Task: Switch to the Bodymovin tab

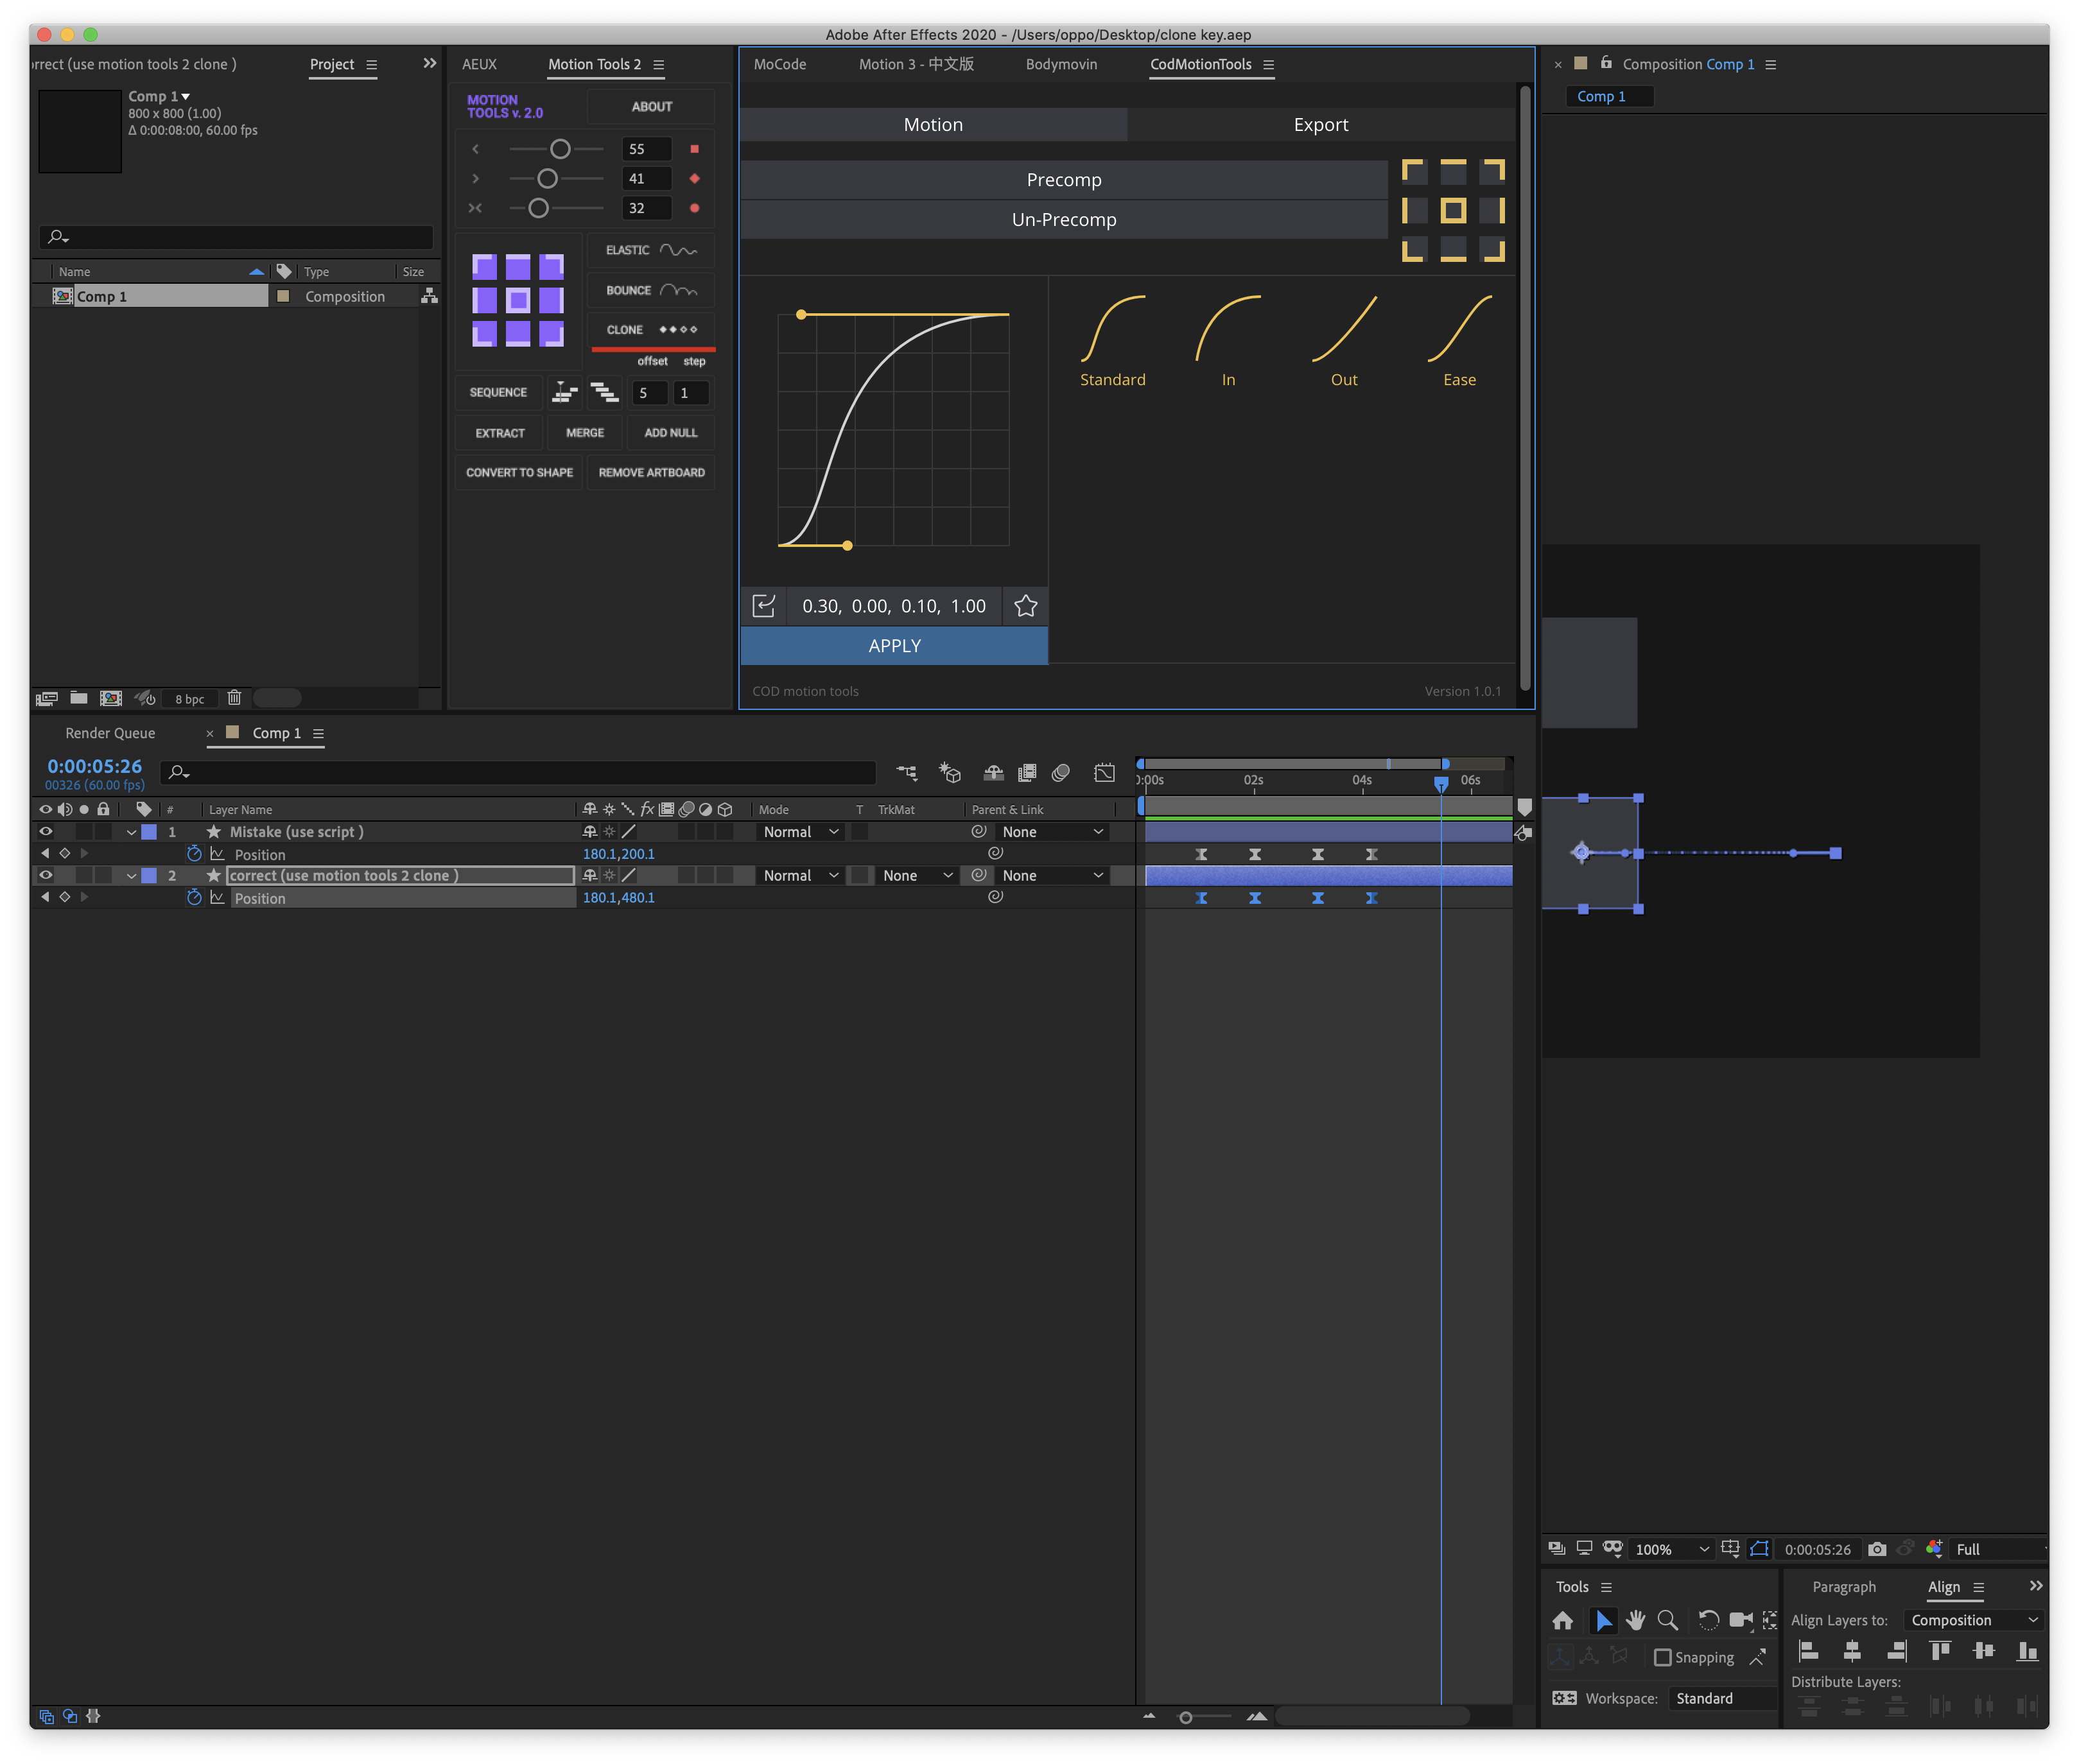Action: pos(1061,64)
